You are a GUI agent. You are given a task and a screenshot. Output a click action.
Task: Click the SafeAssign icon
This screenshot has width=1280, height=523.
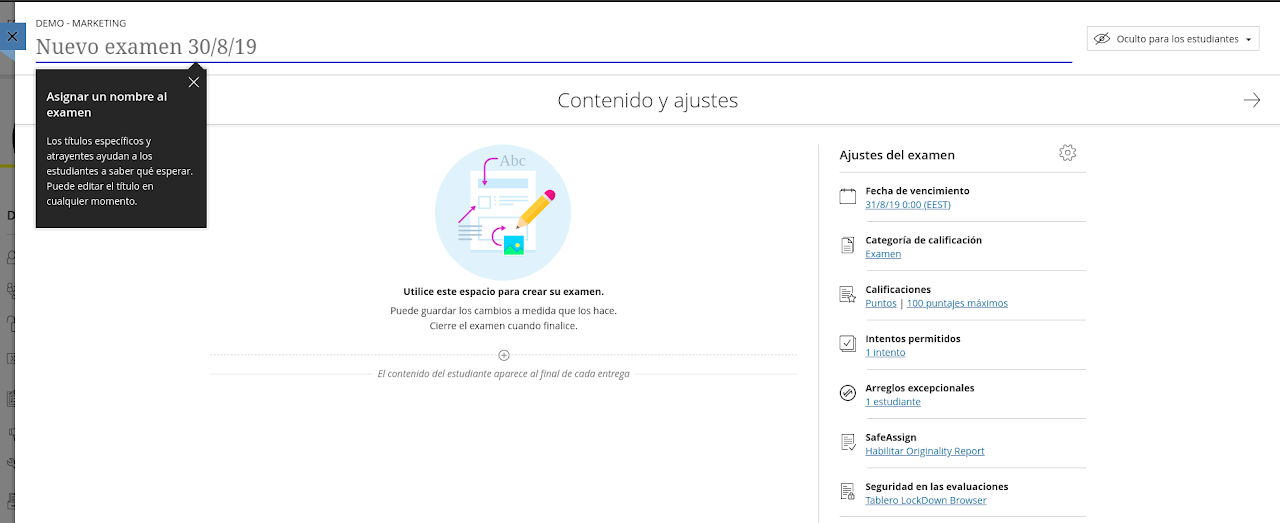coord(848,443)
